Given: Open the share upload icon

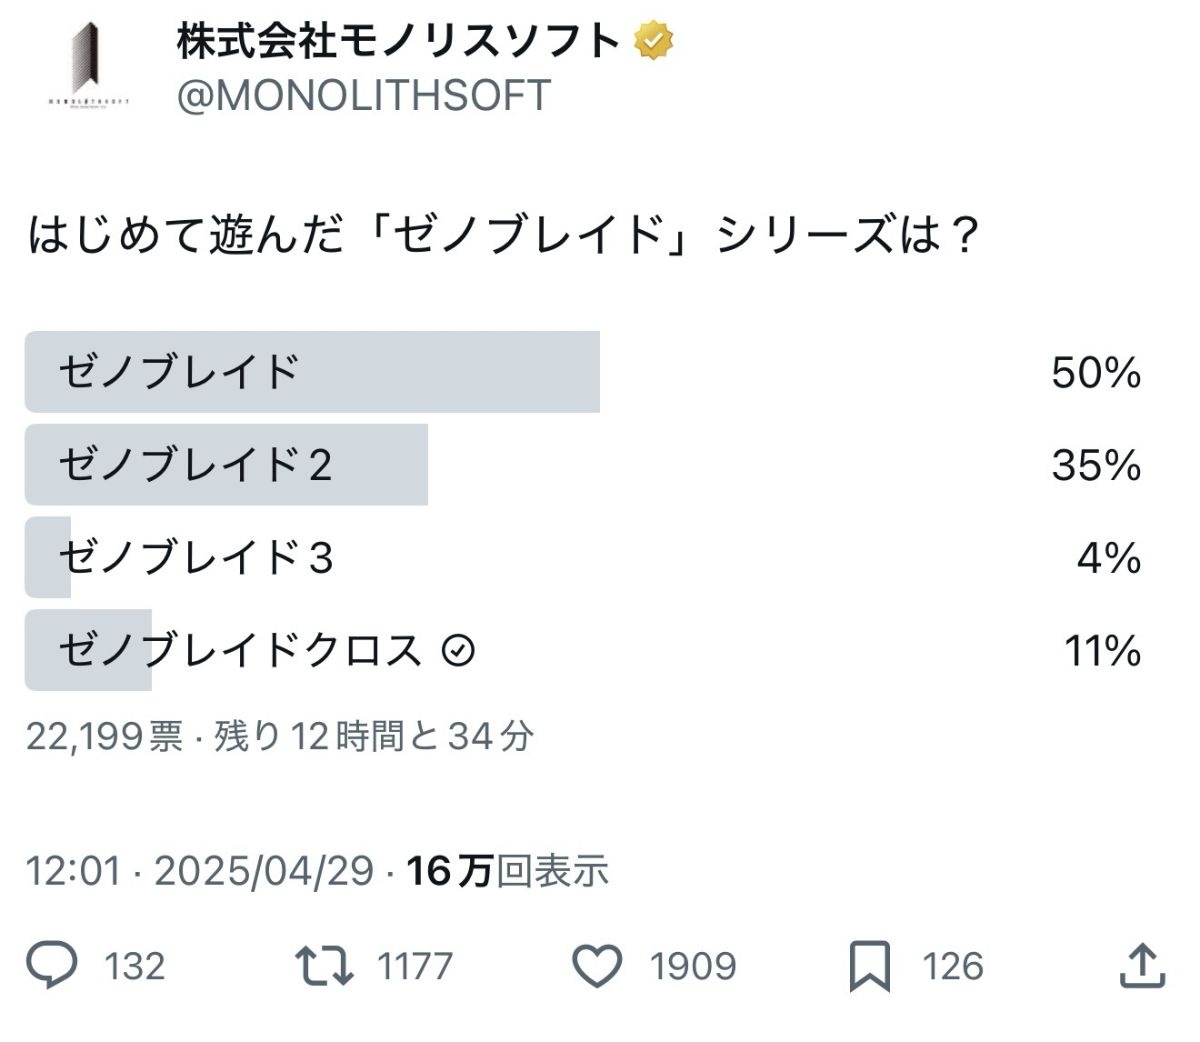Looking at the screenshot, I should pos(1140,966).
